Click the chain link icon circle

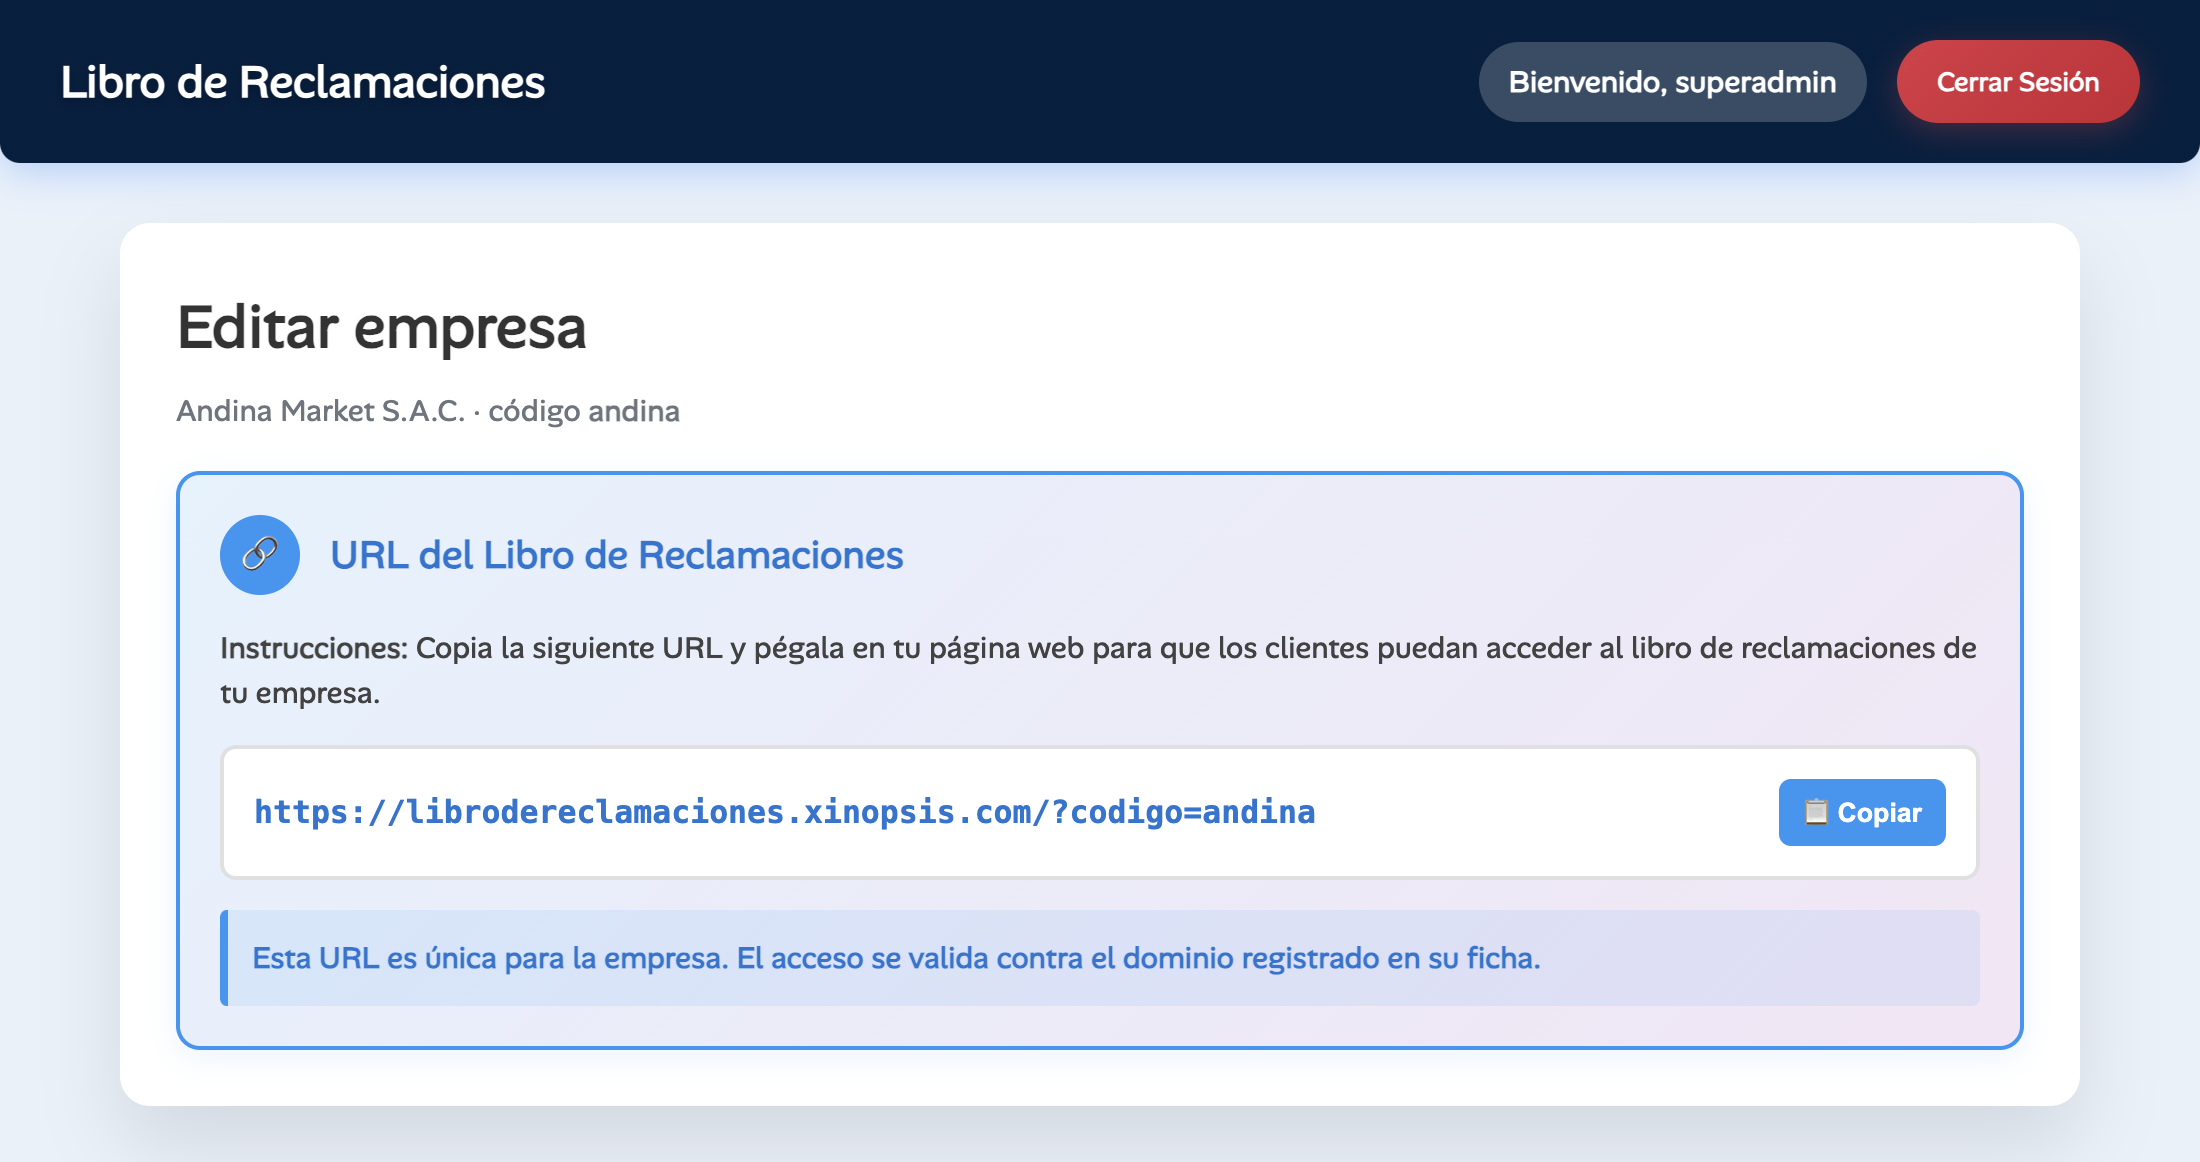pos(260,555)
